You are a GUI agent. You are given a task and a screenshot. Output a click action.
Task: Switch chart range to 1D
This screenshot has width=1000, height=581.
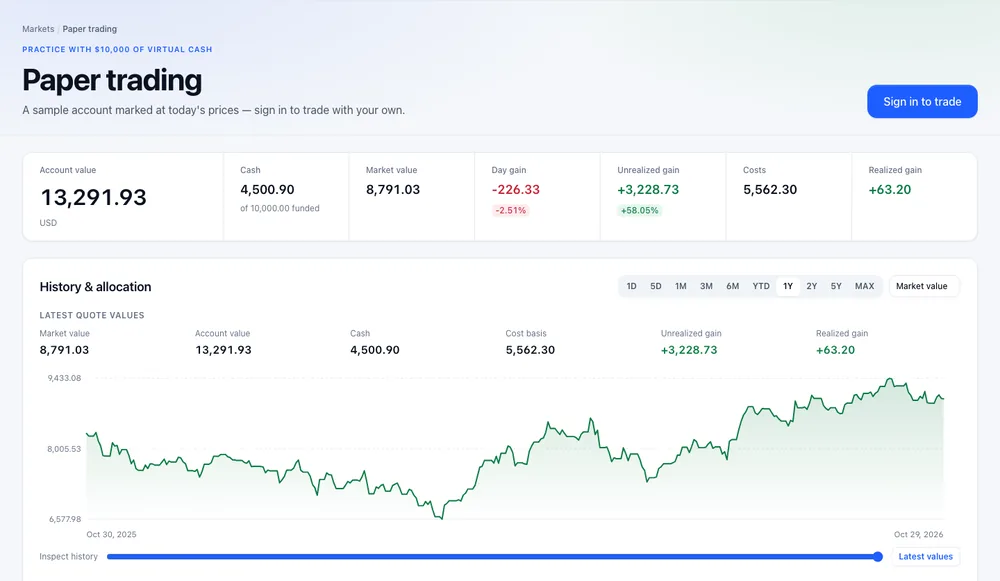point(631,286)
